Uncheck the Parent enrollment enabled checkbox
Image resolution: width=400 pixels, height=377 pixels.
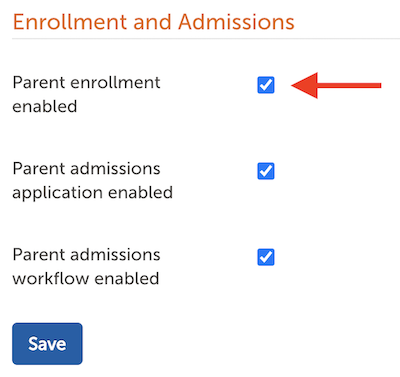click(266, 85)
